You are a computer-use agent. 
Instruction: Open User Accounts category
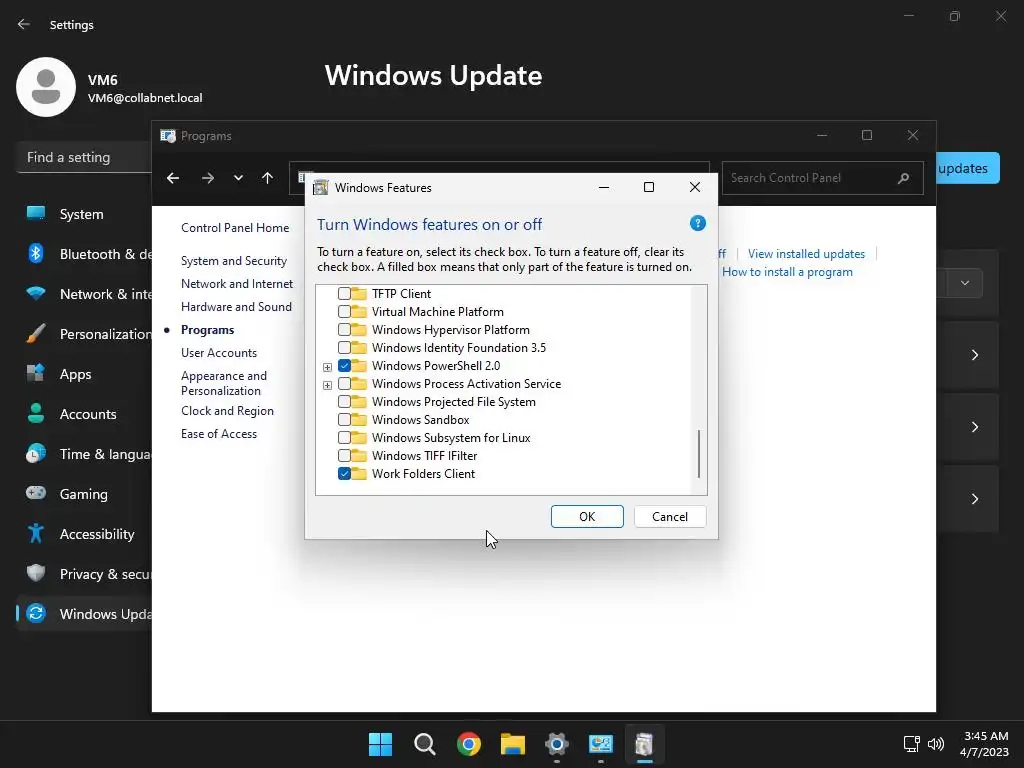point(219,353)
